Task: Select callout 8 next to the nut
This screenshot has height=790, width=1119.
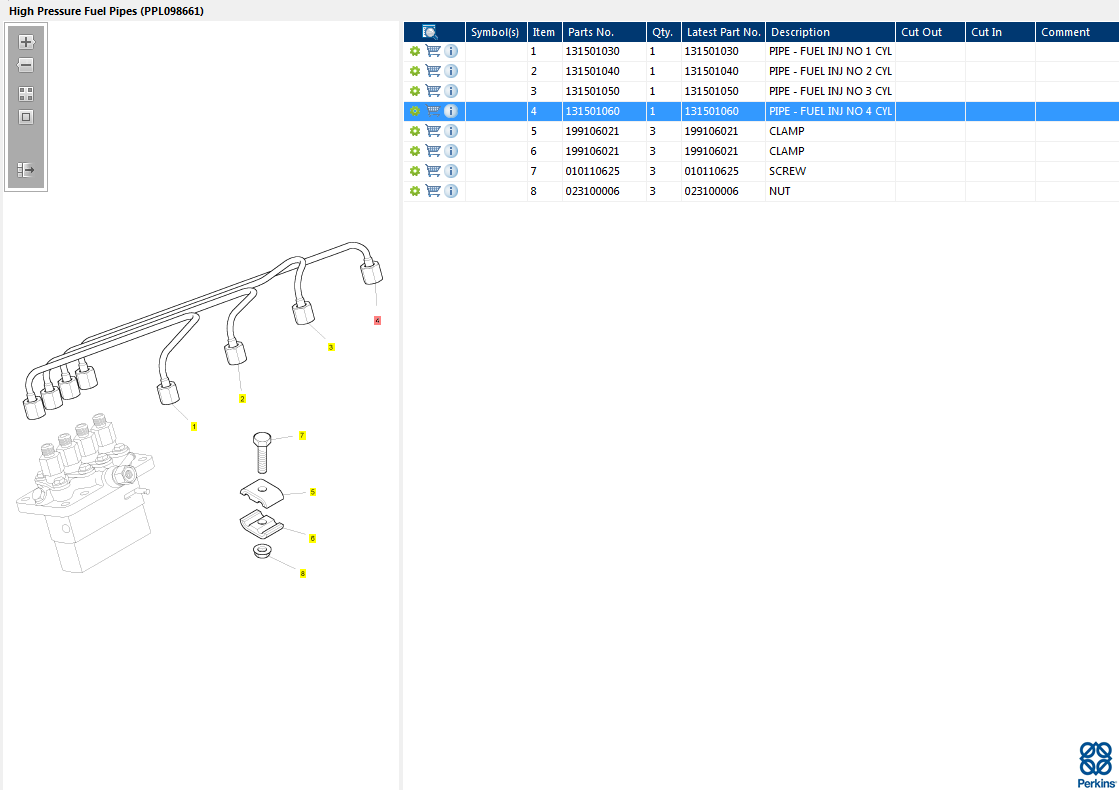Action: pos(303,574)
